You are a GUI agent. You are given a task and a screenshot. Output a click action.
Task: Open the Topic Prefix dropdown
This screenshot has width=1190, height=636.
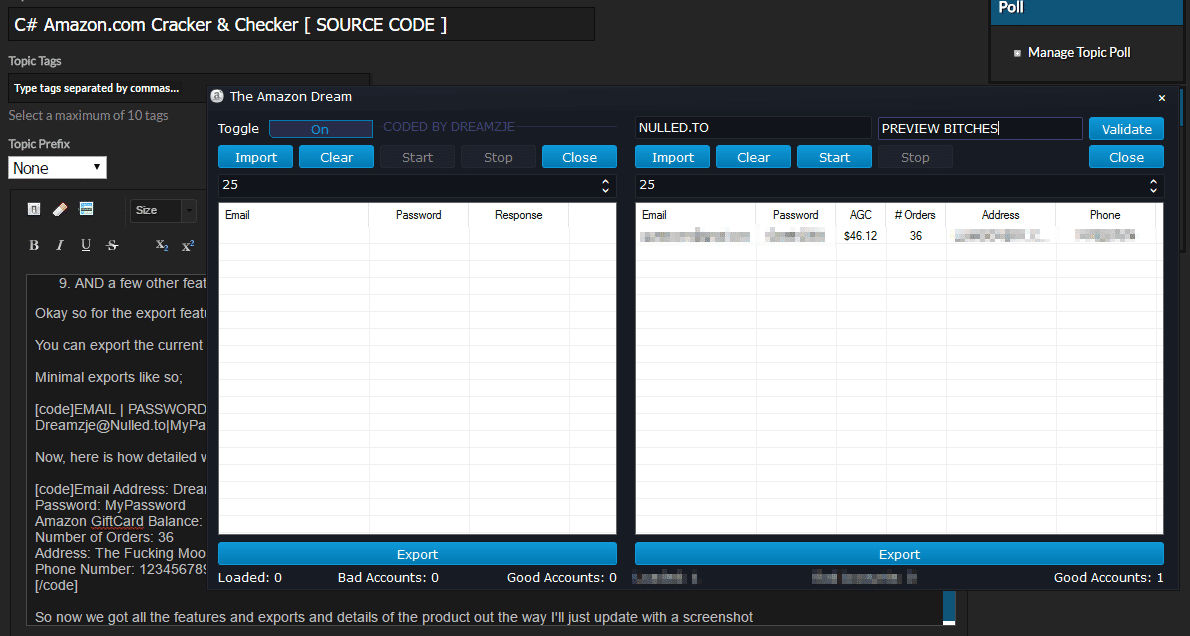pyautogui.click(x=57, y=168)
